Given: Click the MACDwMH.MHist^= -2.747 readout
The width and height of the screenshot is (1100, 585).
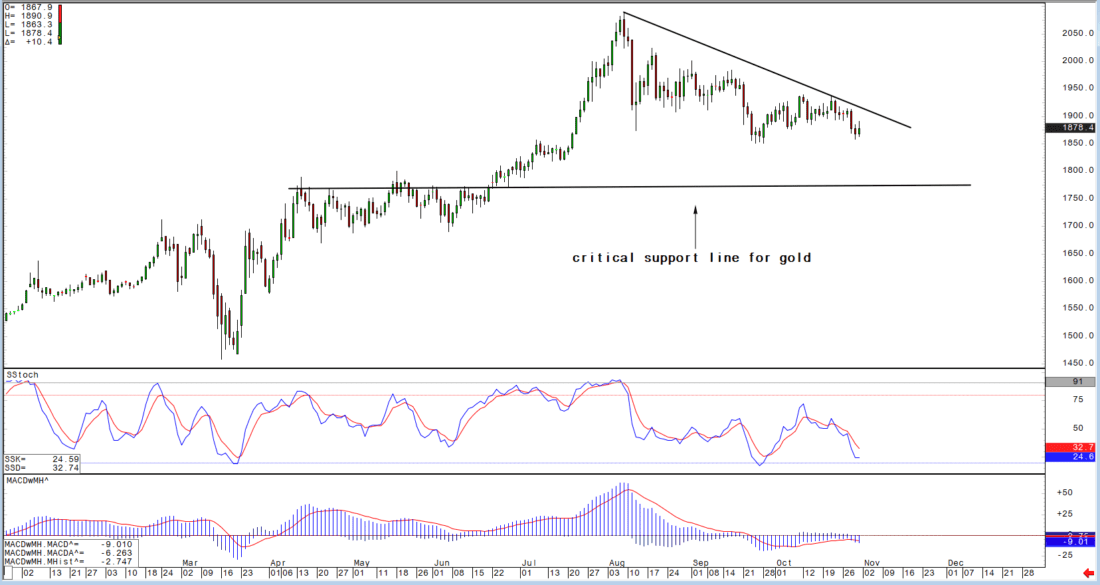Looking at the screenshot, I should tap(68, 561).
